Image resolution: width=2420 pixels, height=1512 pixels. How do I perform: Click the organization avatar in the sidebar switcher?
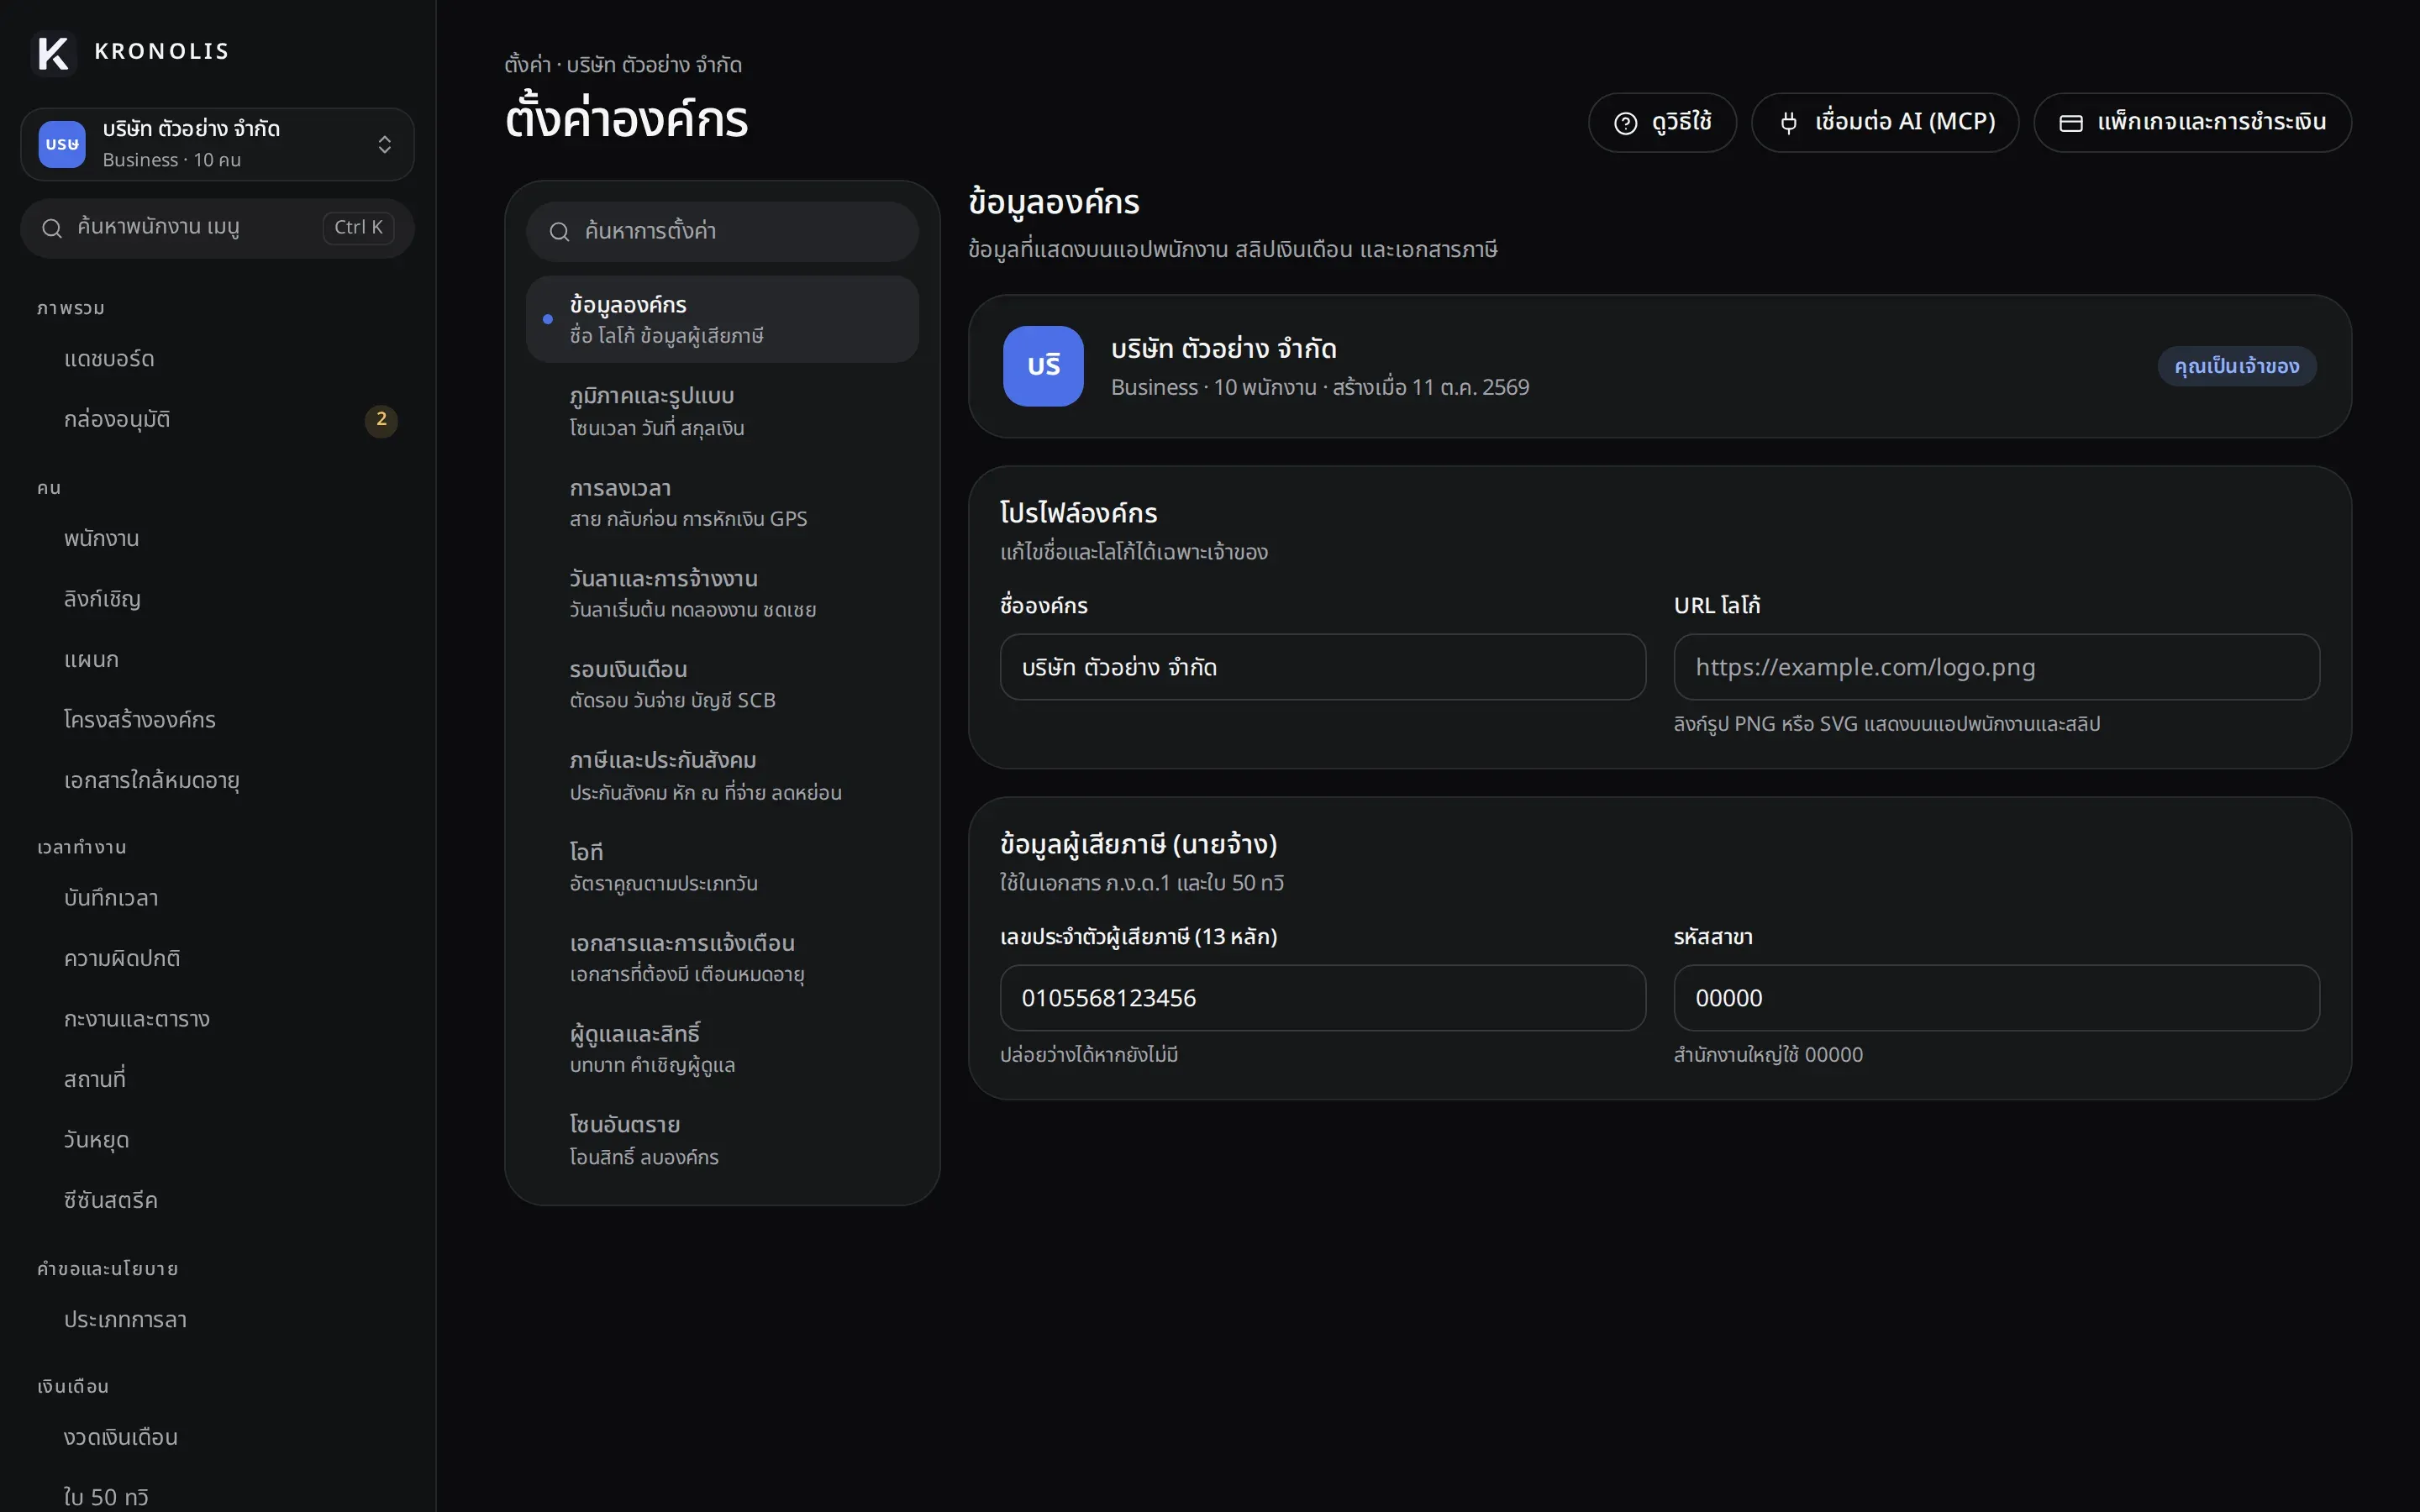click(x=62, y=144)
